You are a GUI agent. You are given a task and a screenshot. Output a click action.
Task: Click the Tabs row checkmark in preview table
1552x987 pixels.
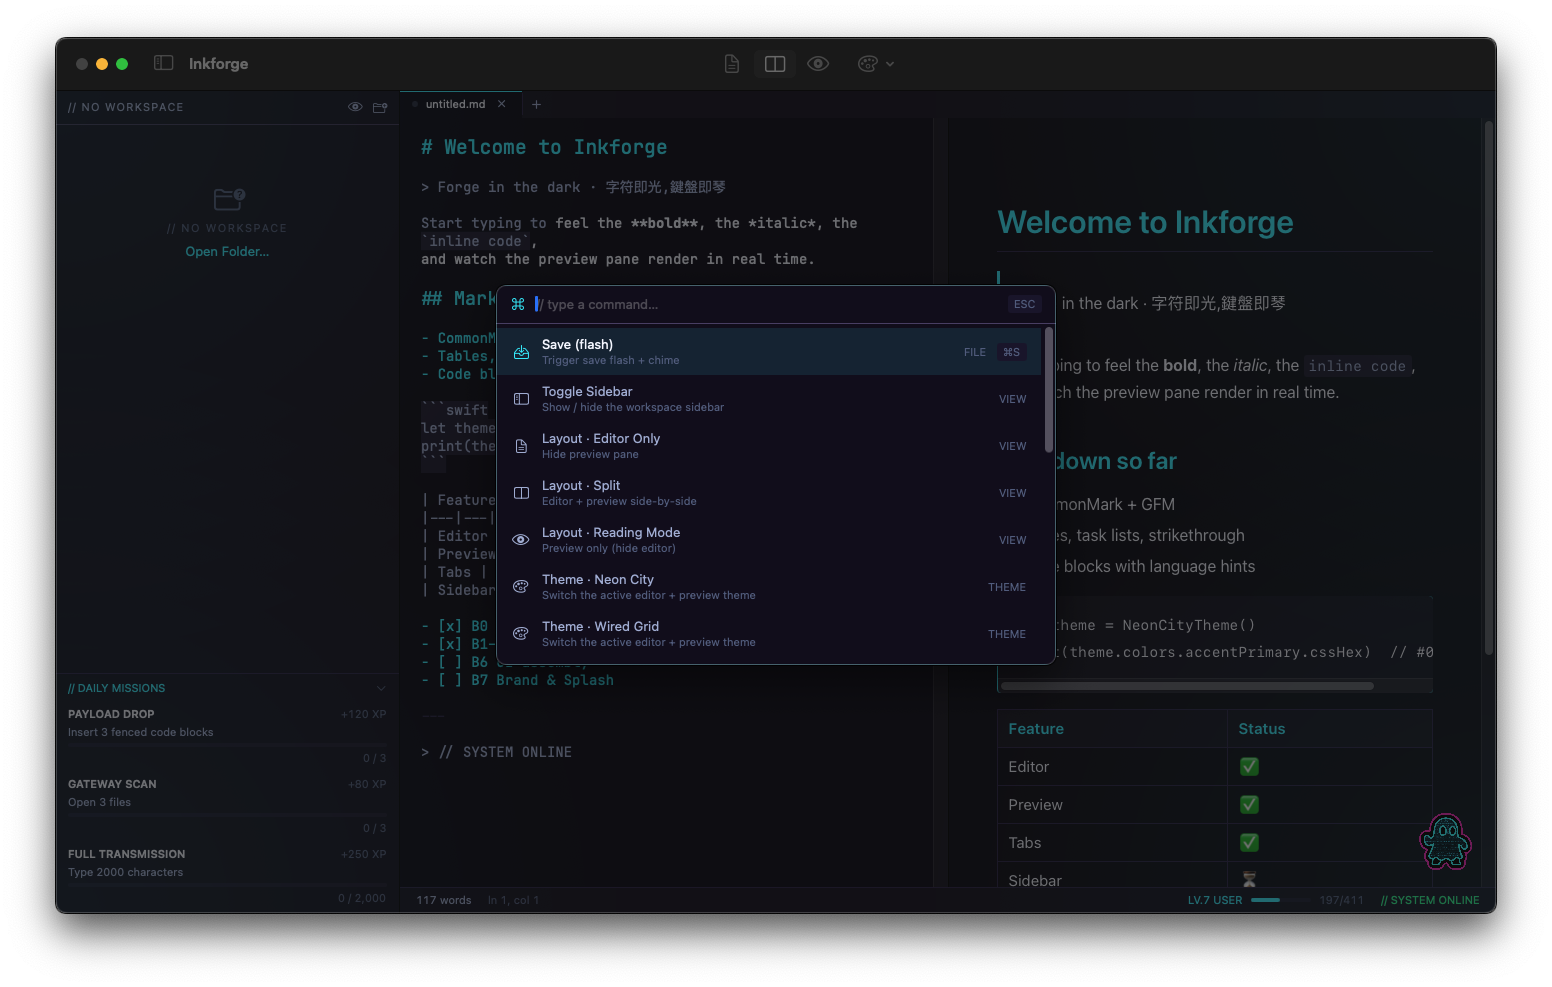tap(1249, 843)
